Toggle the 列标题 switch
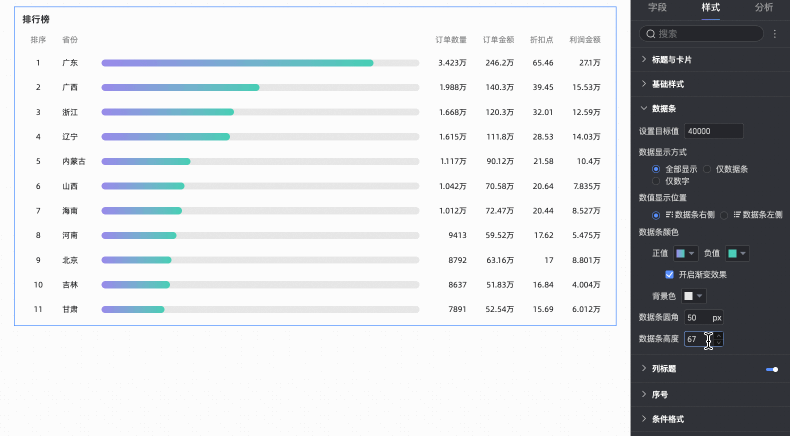 click(772, 369)
